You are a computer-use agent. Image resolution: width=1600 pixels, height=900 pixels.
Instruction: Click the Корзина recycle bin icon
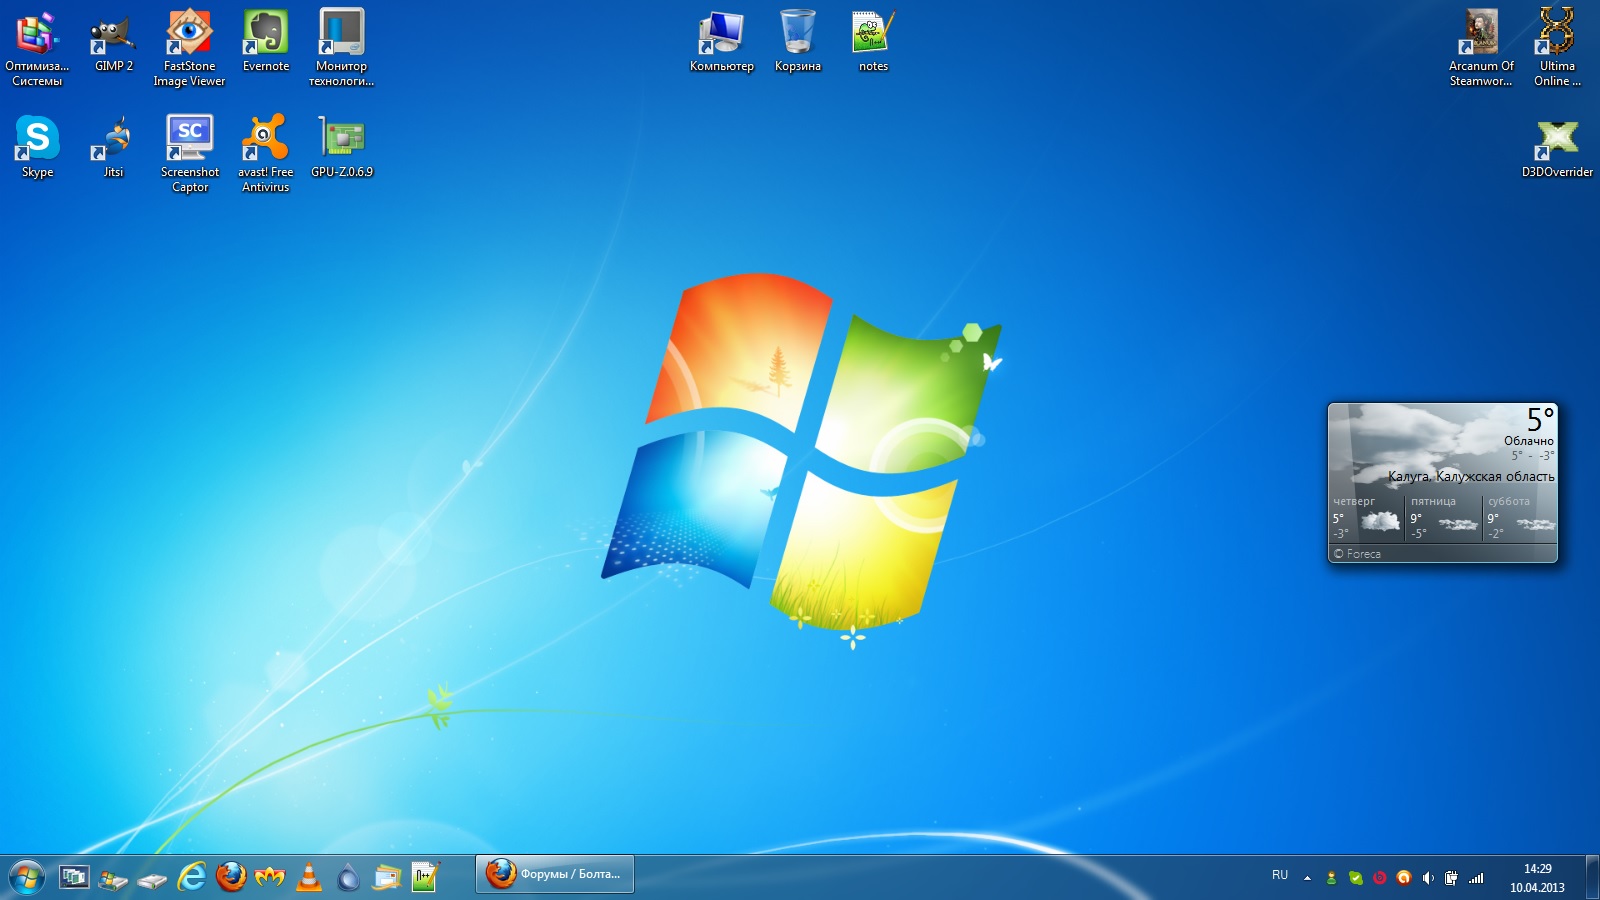tap(798, 42)
